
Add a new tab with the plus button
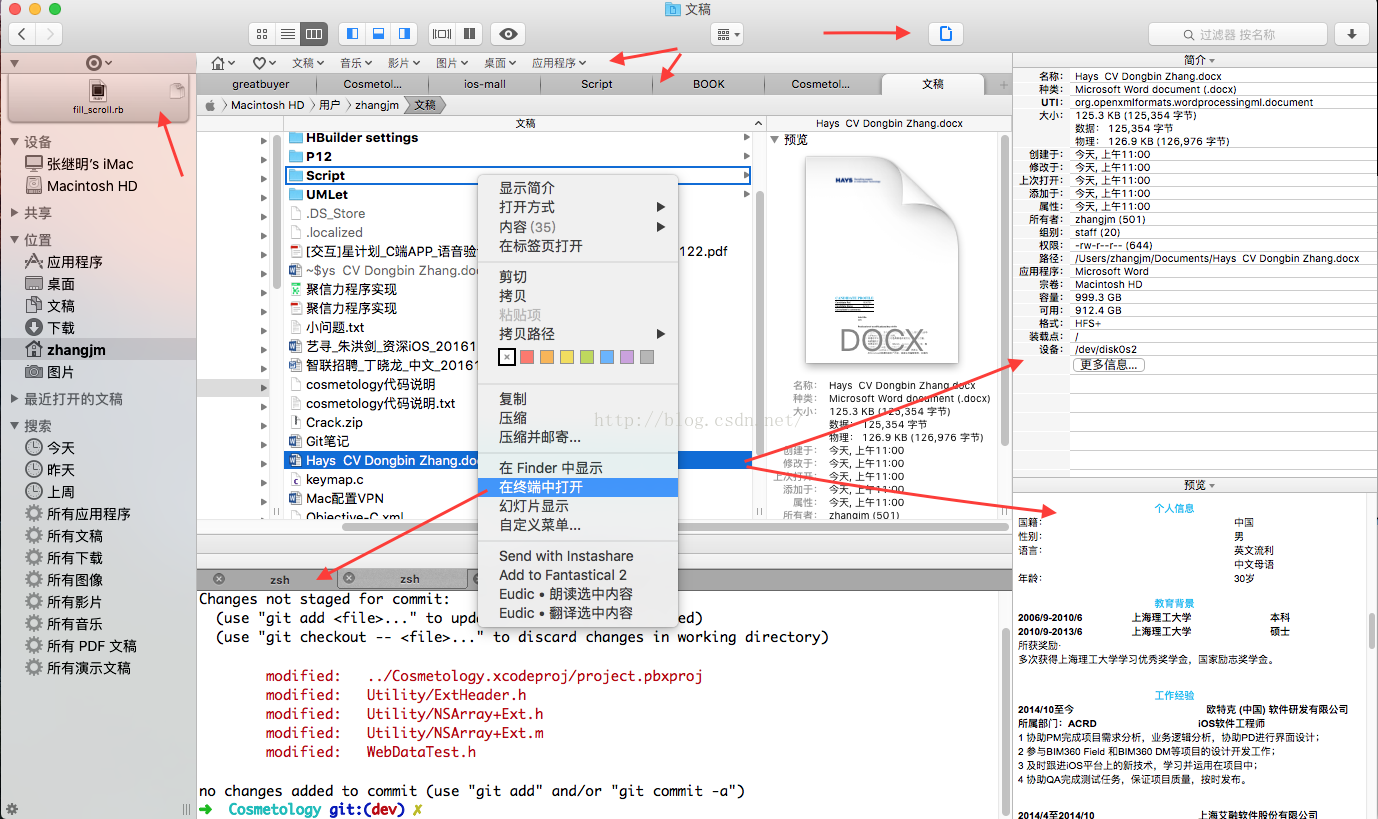tap(1004, 85)
